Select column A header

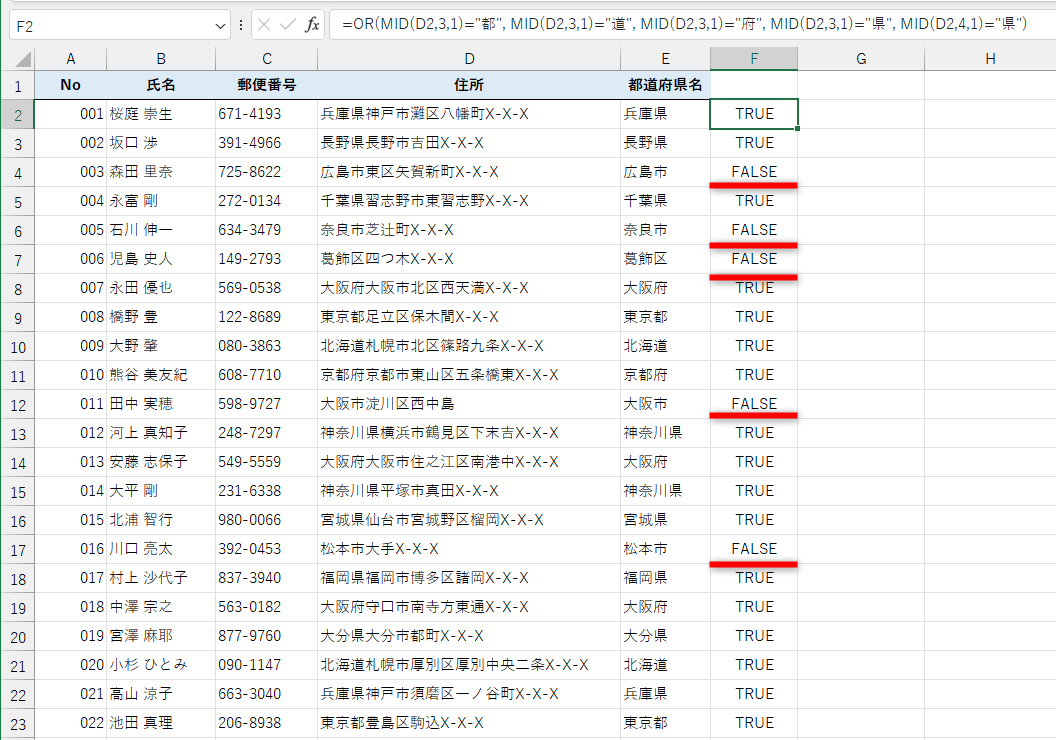(71, 59)
